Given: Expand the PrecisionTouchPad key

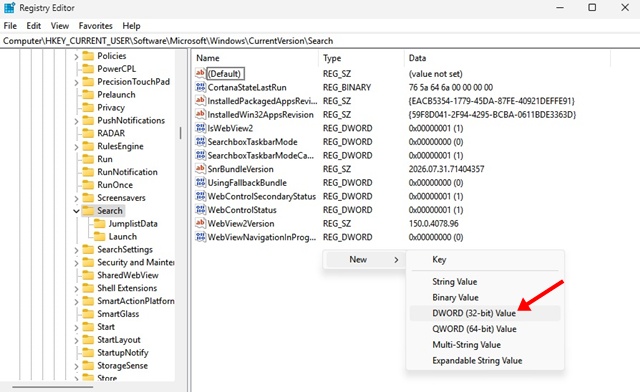Looking at the screenshot, I should coord(76,82).
